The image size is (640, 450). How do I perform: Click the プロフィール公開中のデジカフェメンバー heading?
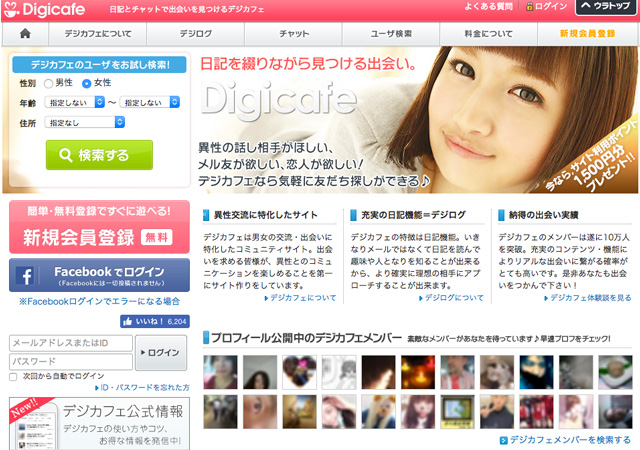pos(306,338)
